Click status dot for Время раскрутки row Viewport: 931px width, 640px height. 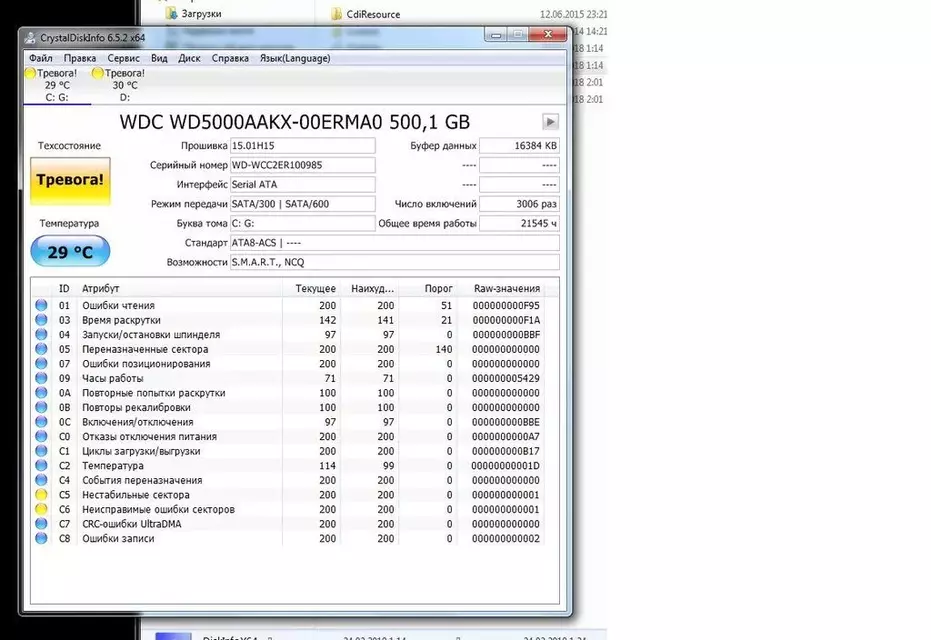point(41,320)
